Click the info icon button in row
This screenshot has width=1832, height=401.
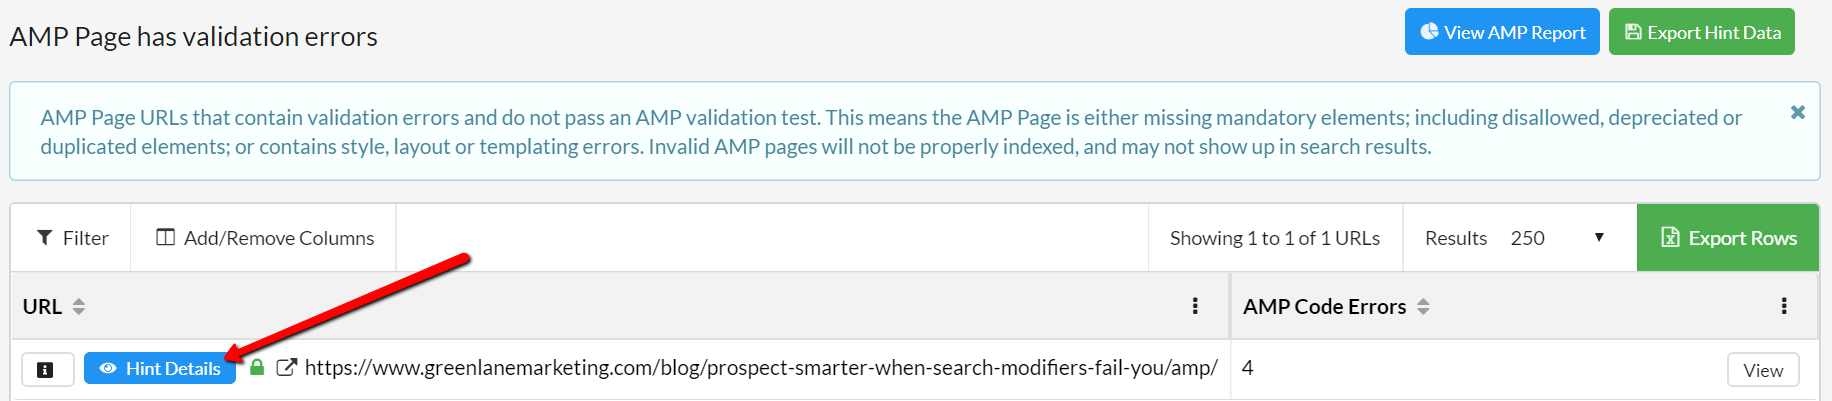[x=47, y=369]
